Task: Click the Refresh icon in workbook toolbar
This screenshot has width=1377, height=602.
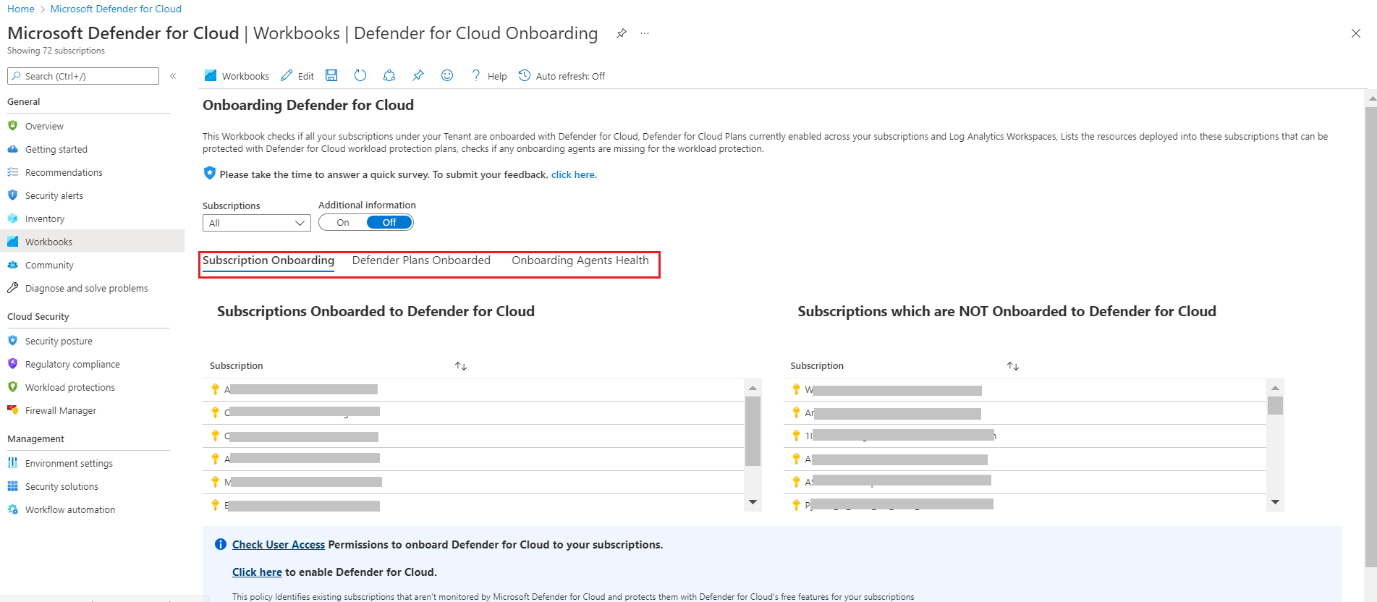Action: [x=360, y=76]
